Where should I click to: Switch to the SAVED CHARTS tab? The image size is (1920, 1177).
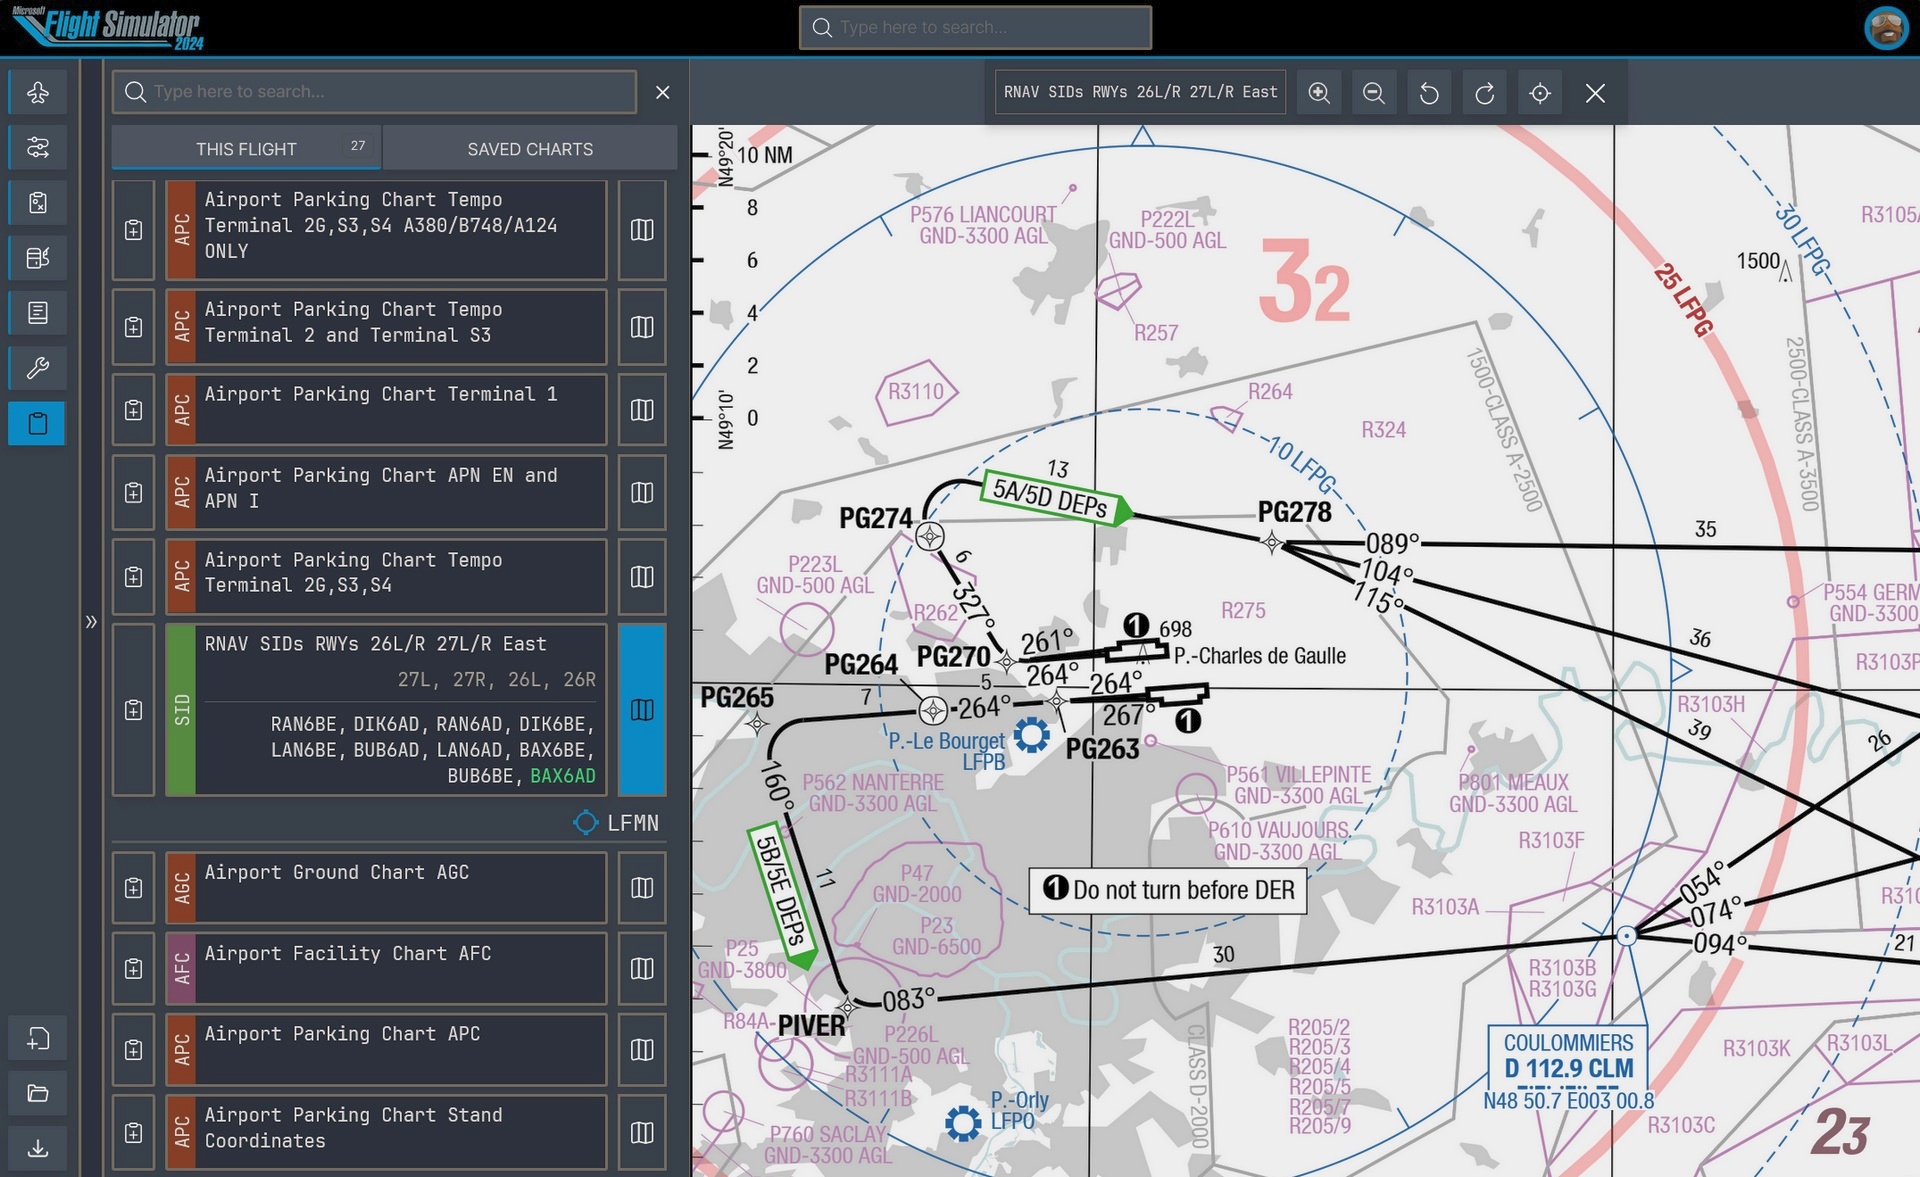(530, 149)
